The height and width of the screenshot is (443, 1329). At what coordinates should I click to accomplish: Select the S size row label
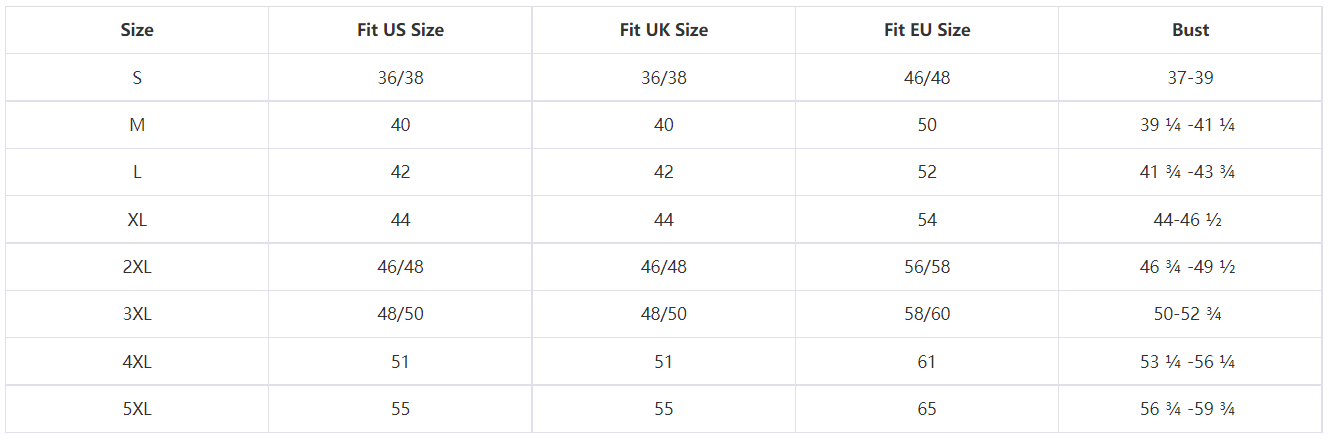[x=137, y=78]
